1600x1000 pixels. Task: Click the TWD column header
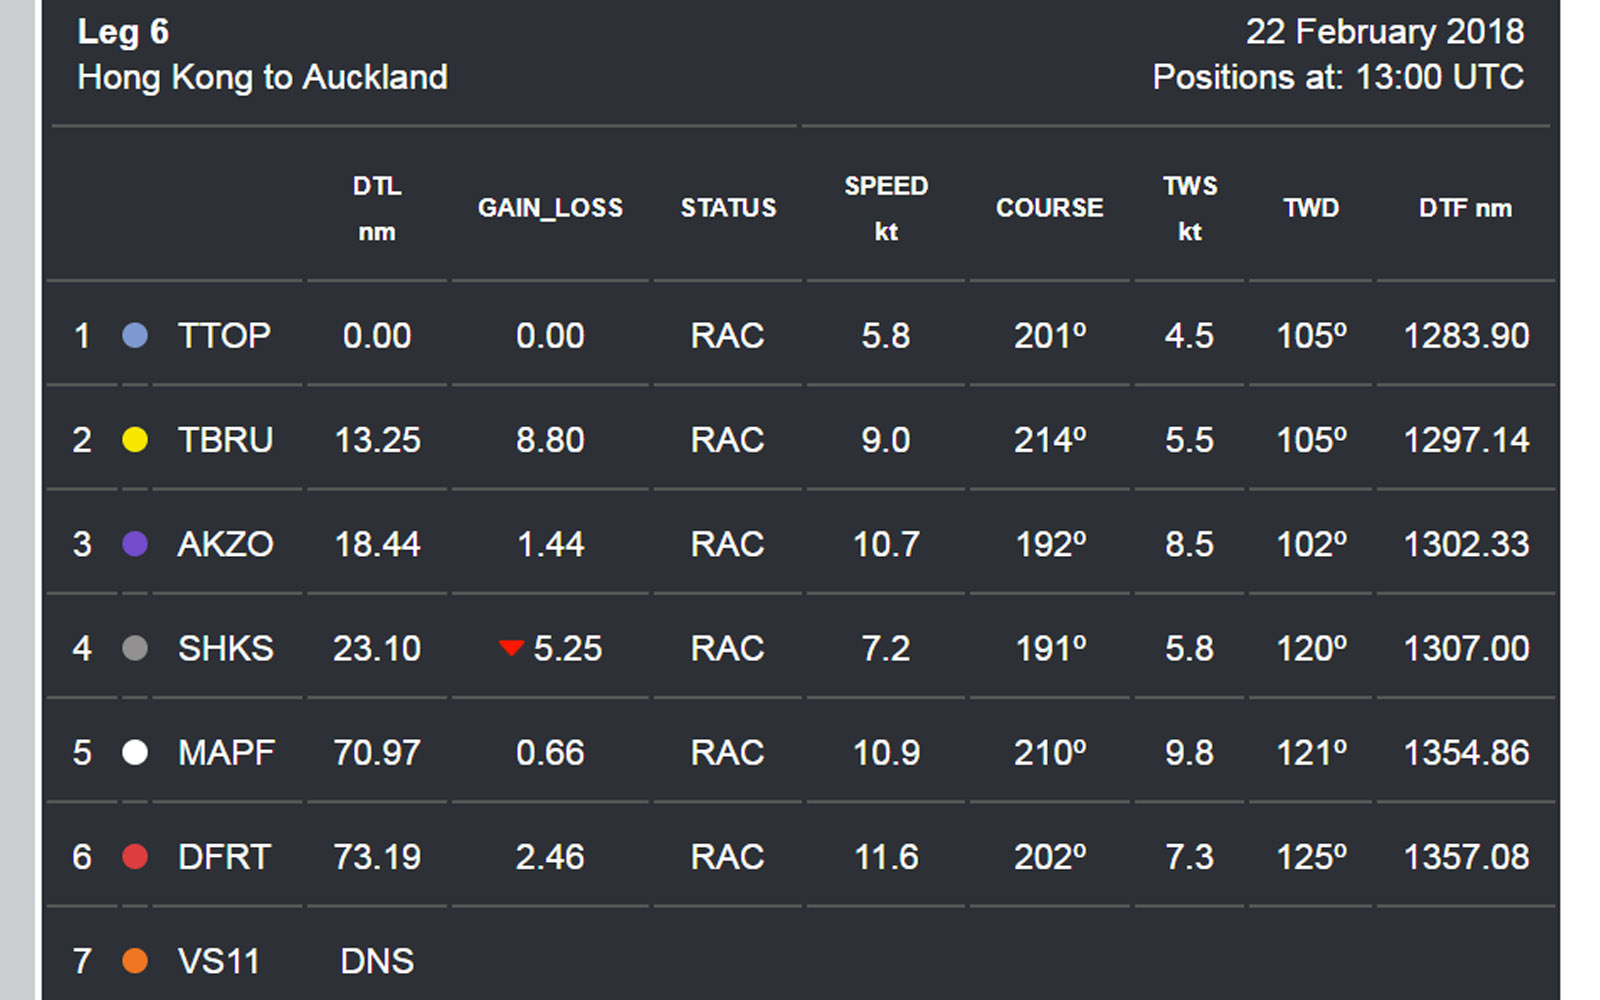coord(1311,208)
